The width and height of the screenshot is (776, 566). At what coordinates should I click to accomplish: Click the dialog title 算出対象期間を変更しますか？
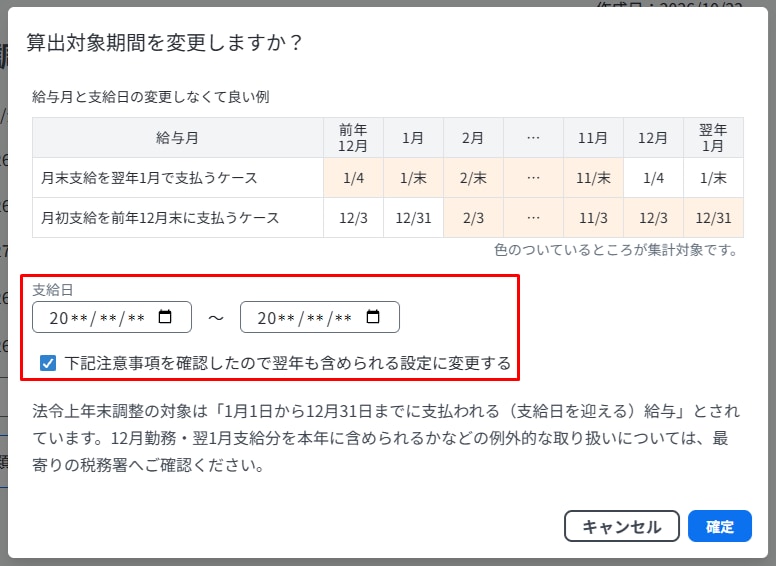[164, 42]
